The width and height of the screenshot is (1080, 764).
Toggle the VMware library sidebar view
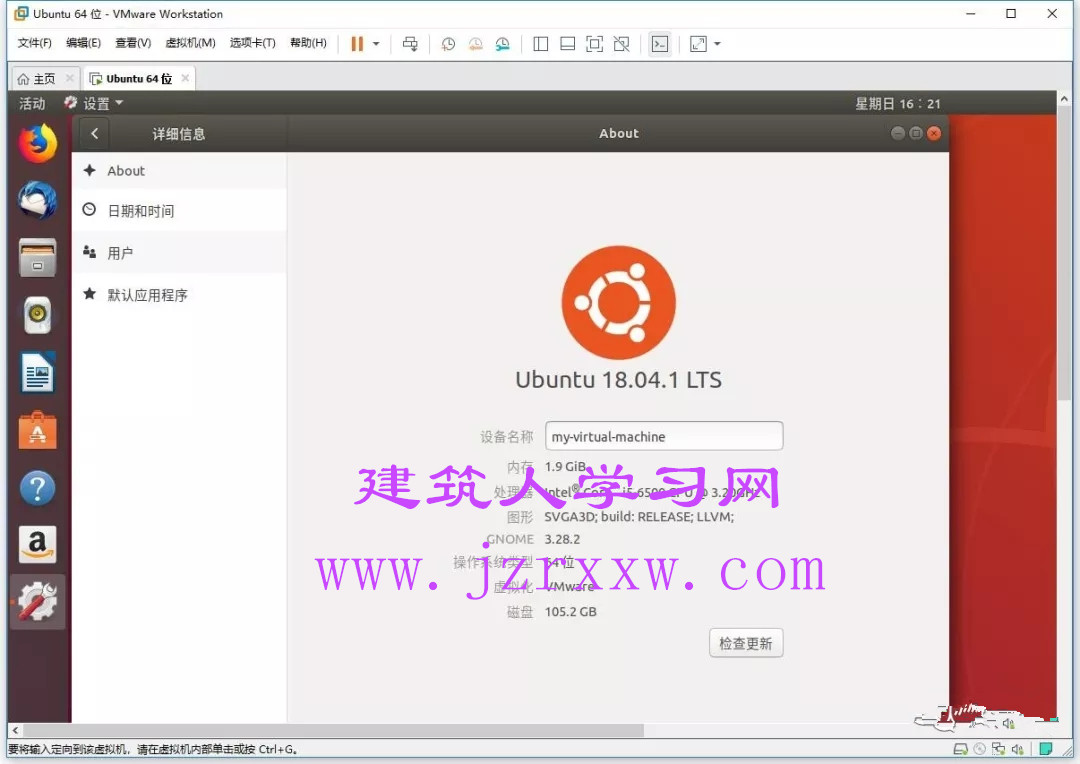[541, 44]
